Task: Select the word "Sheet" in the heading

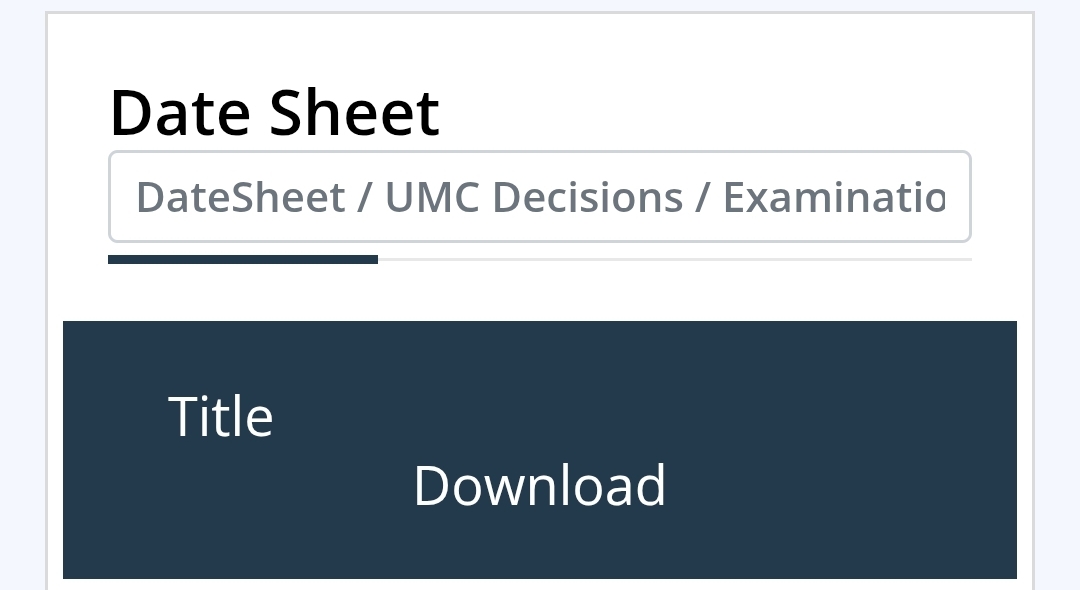Action: click(354, 112)
